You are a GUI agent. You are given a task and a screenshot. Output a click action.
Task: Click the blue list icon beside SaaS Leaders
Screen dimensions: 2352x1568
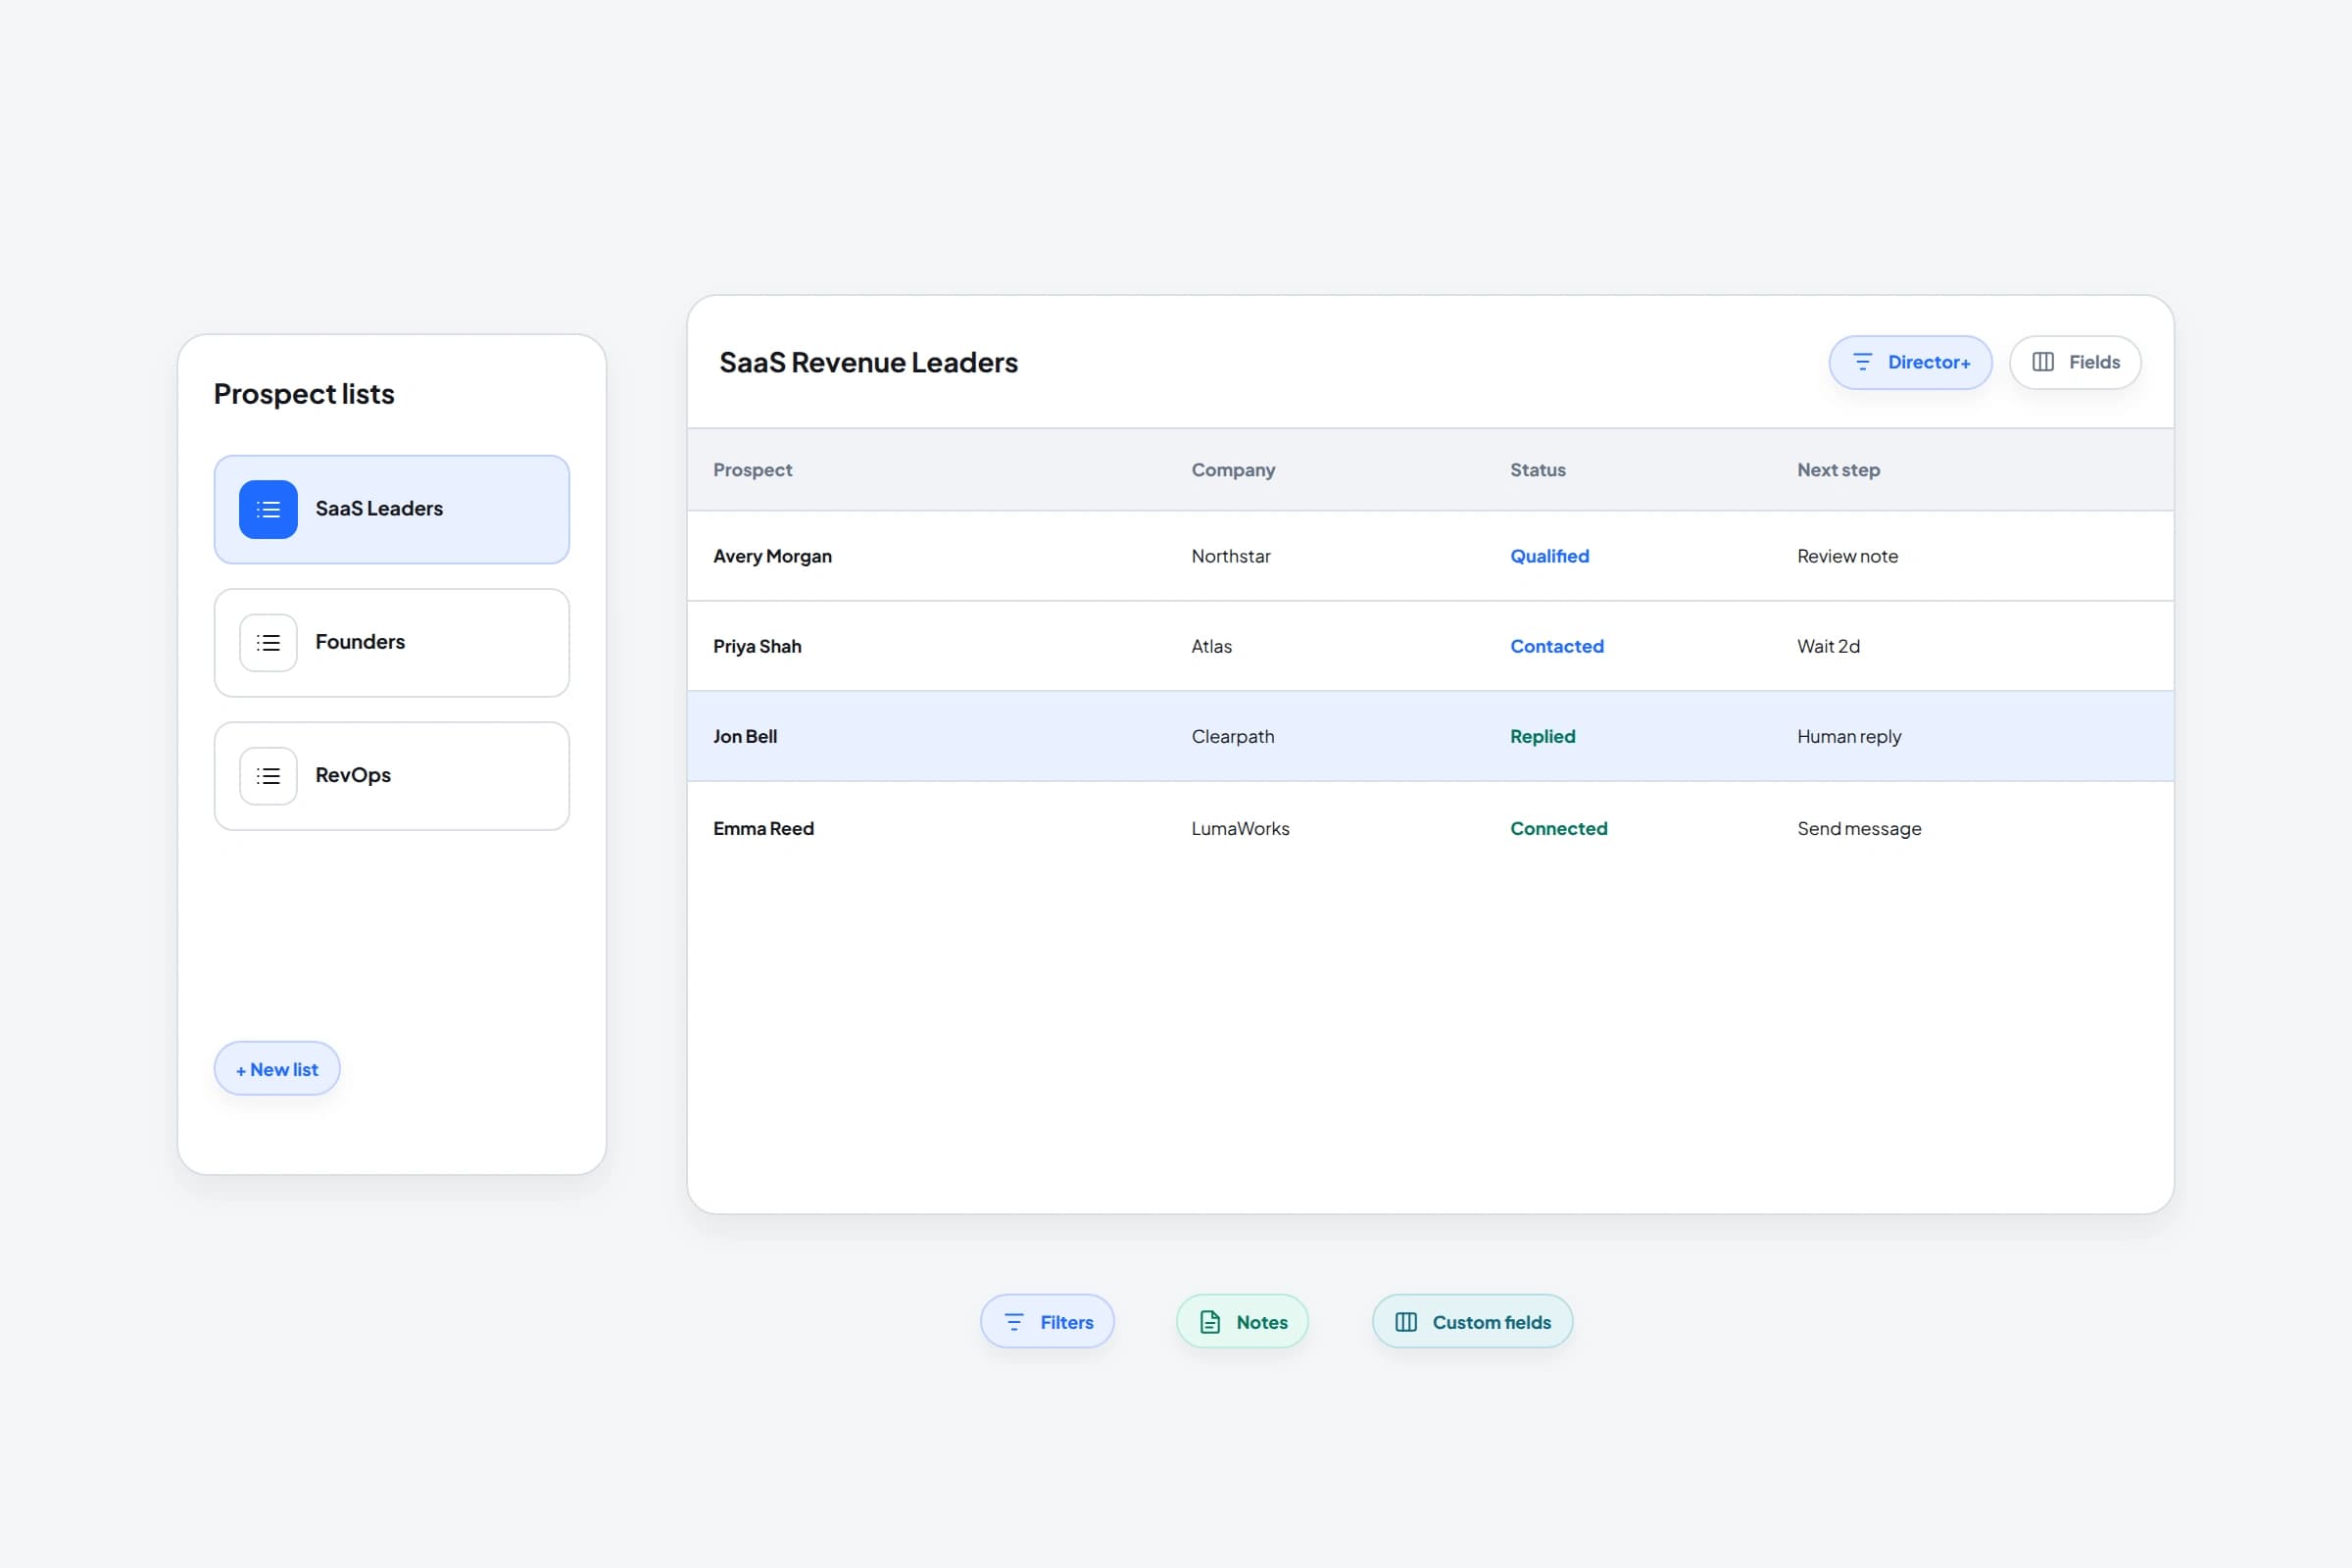tap(268, 509)
